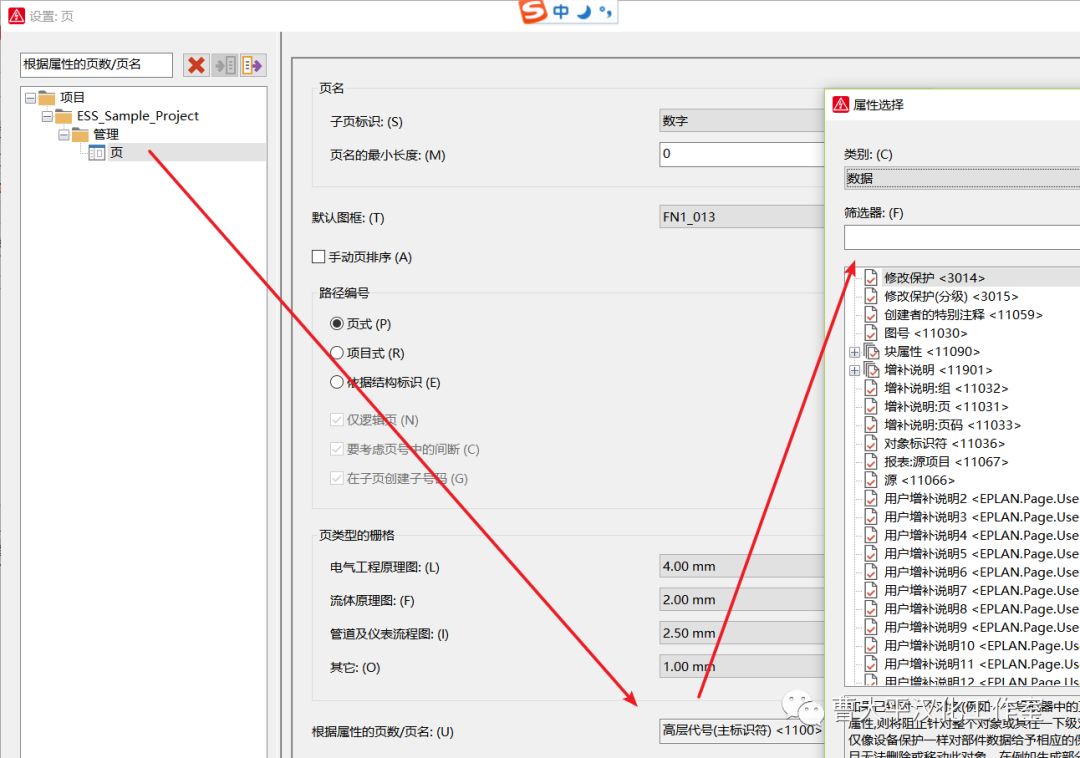Click the 其它 grid field 1.00 mm

coord(742,666)
